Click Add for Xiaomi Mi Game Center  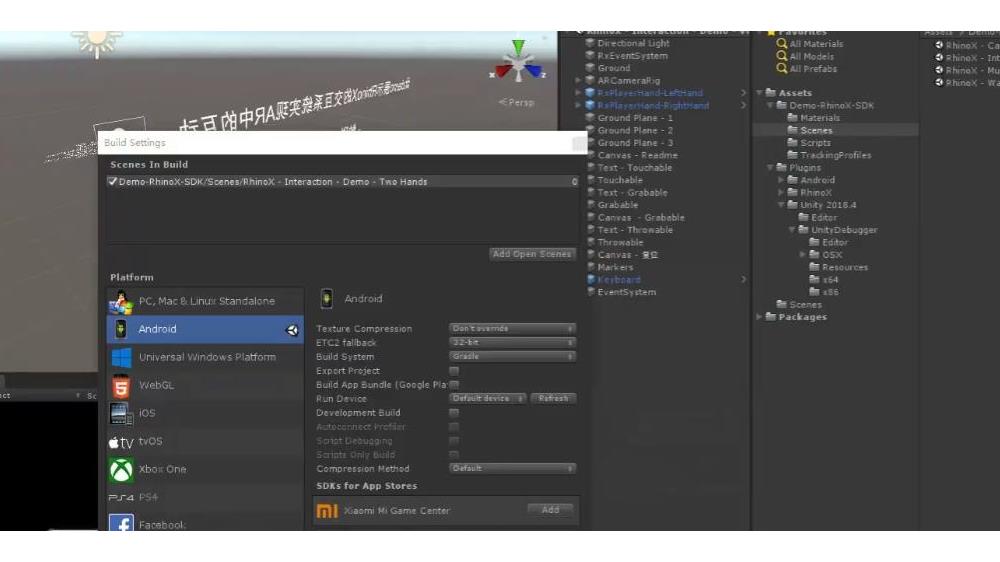[550, 510]
